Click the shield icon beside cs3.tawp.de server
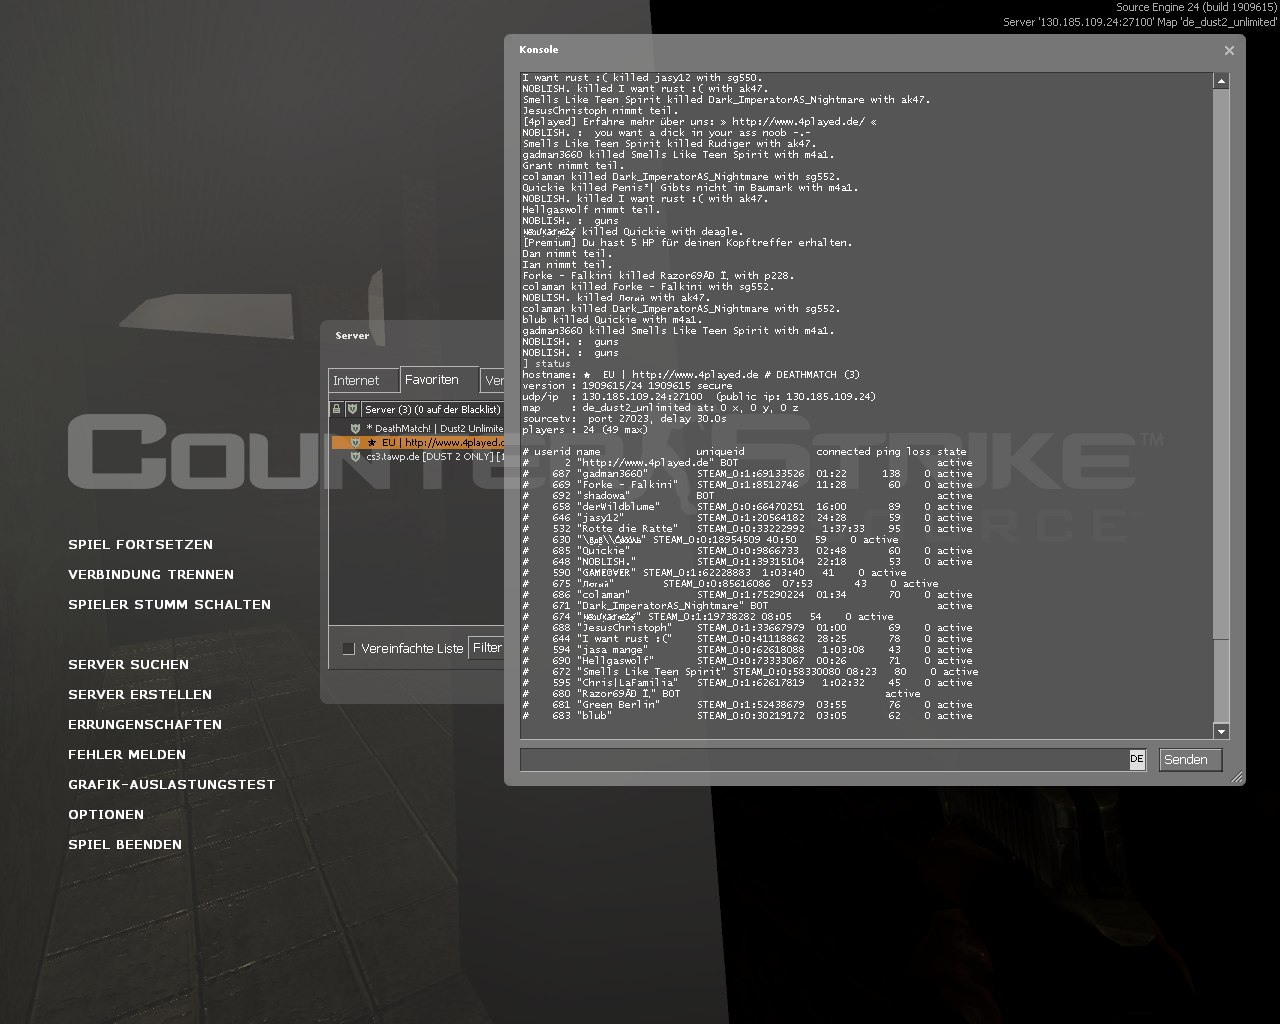 355,456
